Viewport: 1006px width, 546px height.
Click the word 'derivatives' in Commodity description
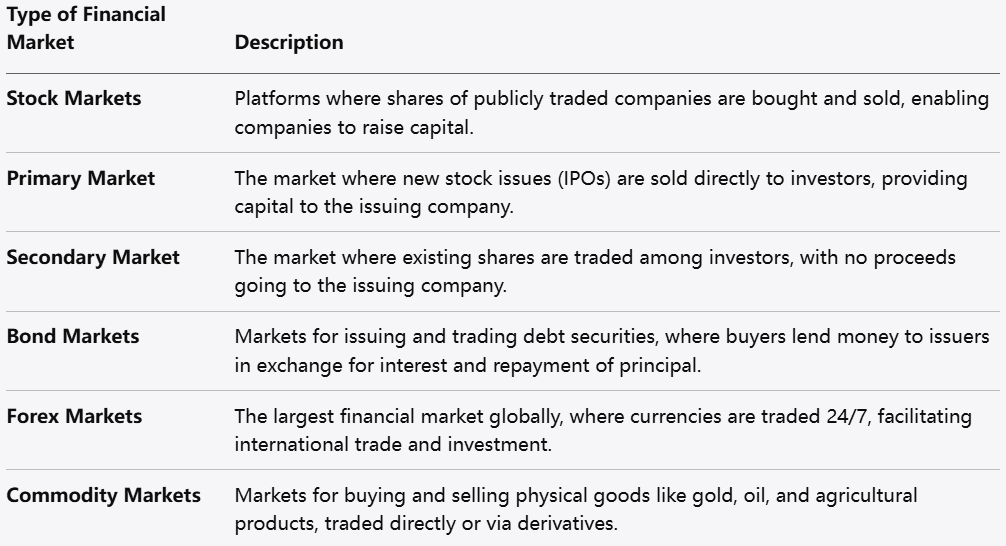coord(574,523)
